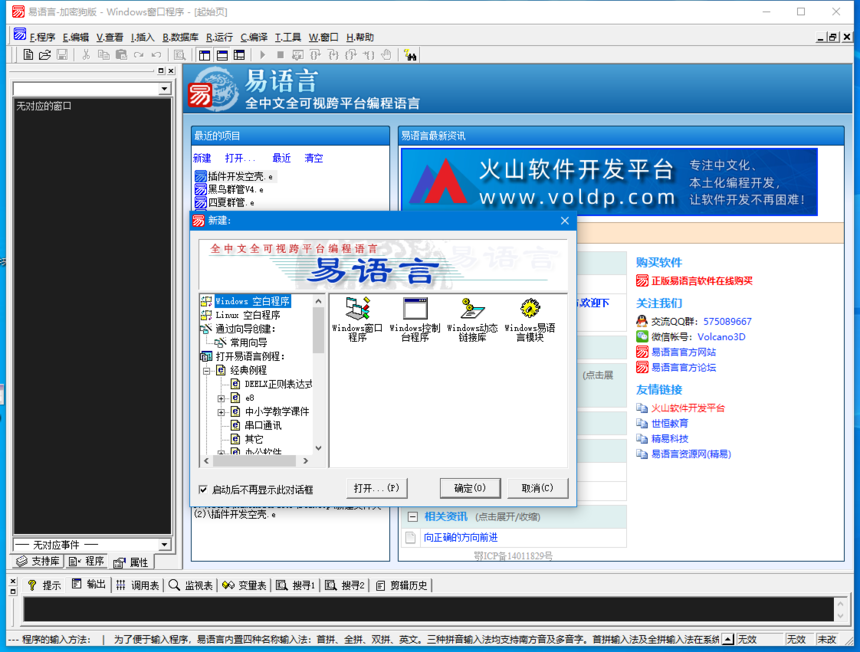Open the 向正确的方向前进 news link
Screen dimensions: 860x652
[461, 537]
